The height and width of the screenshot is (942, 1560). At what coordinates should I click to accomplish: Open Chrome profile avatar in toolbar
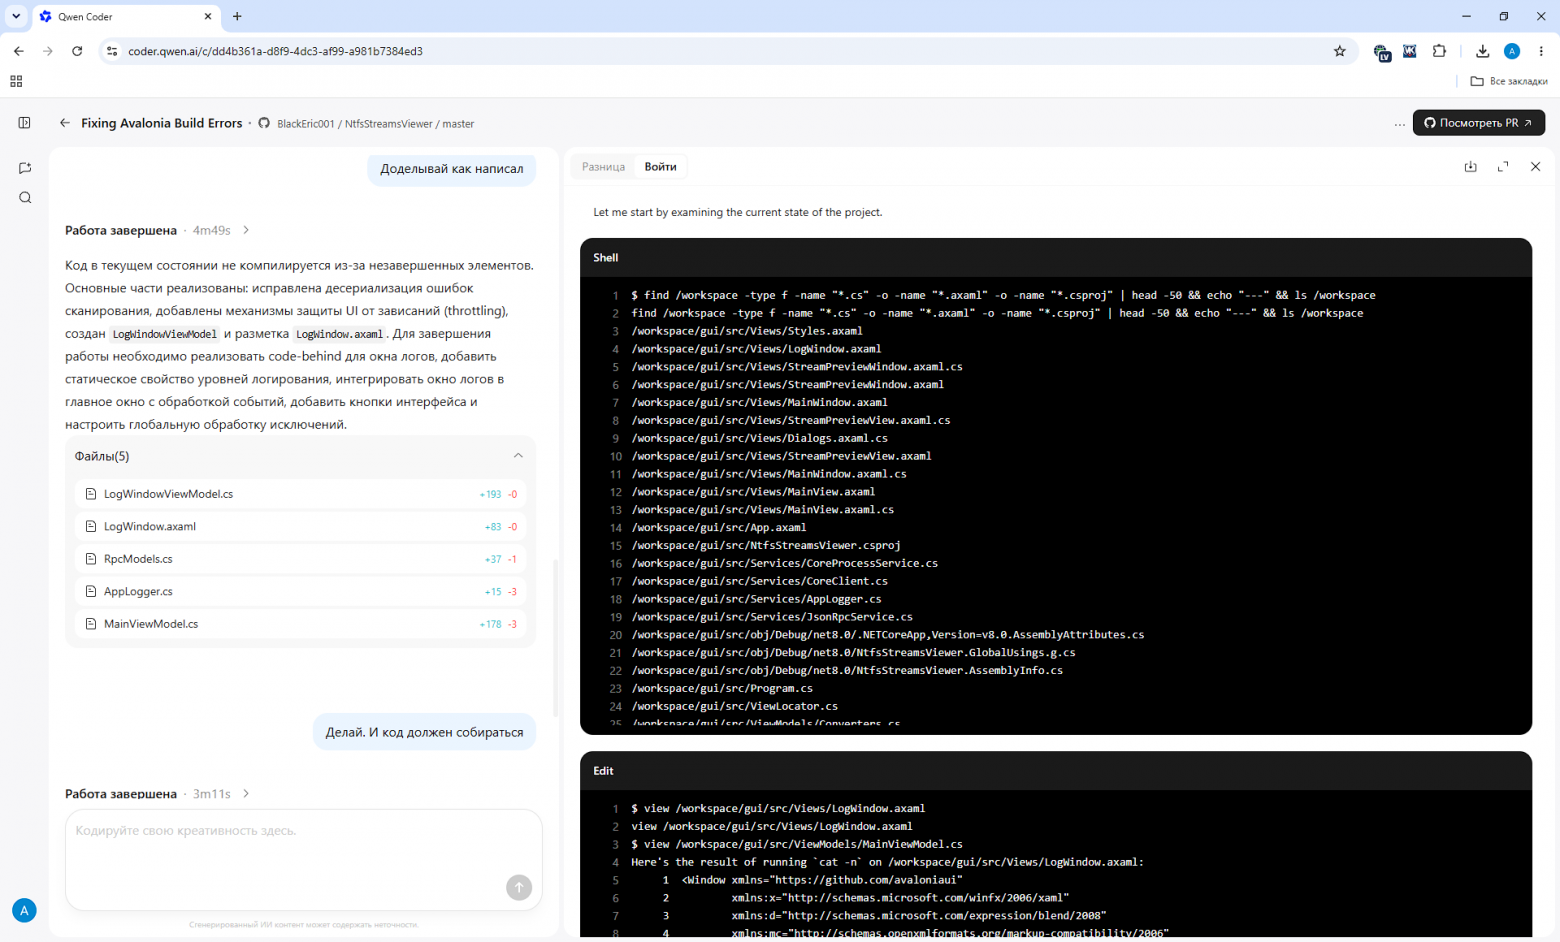coord(1512,51)
